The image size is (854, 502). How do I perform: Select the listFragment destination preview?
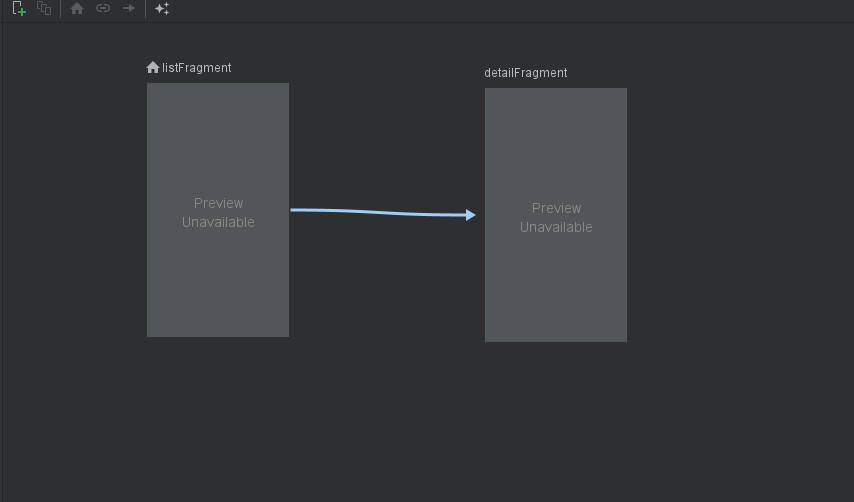click(x=218, y=210)
